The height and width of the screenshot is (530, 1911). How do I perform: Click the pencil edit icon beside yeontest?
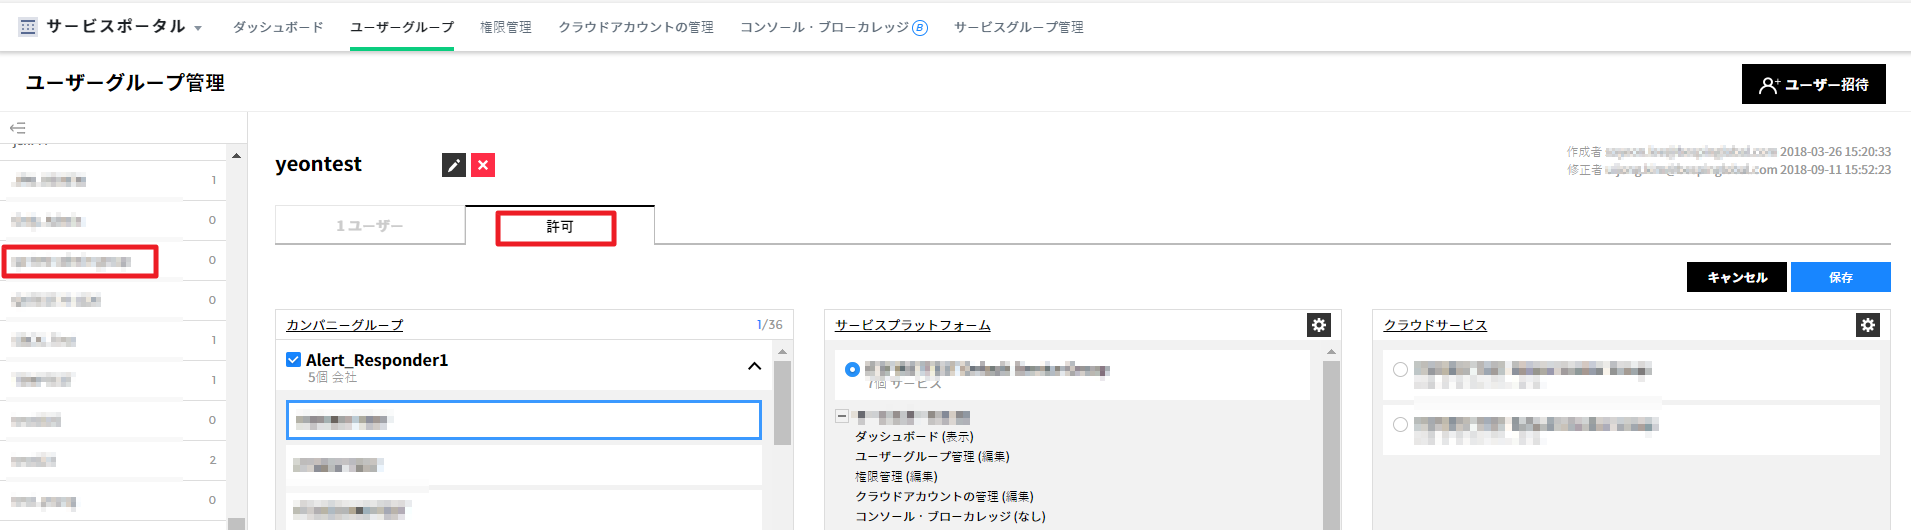454,165
